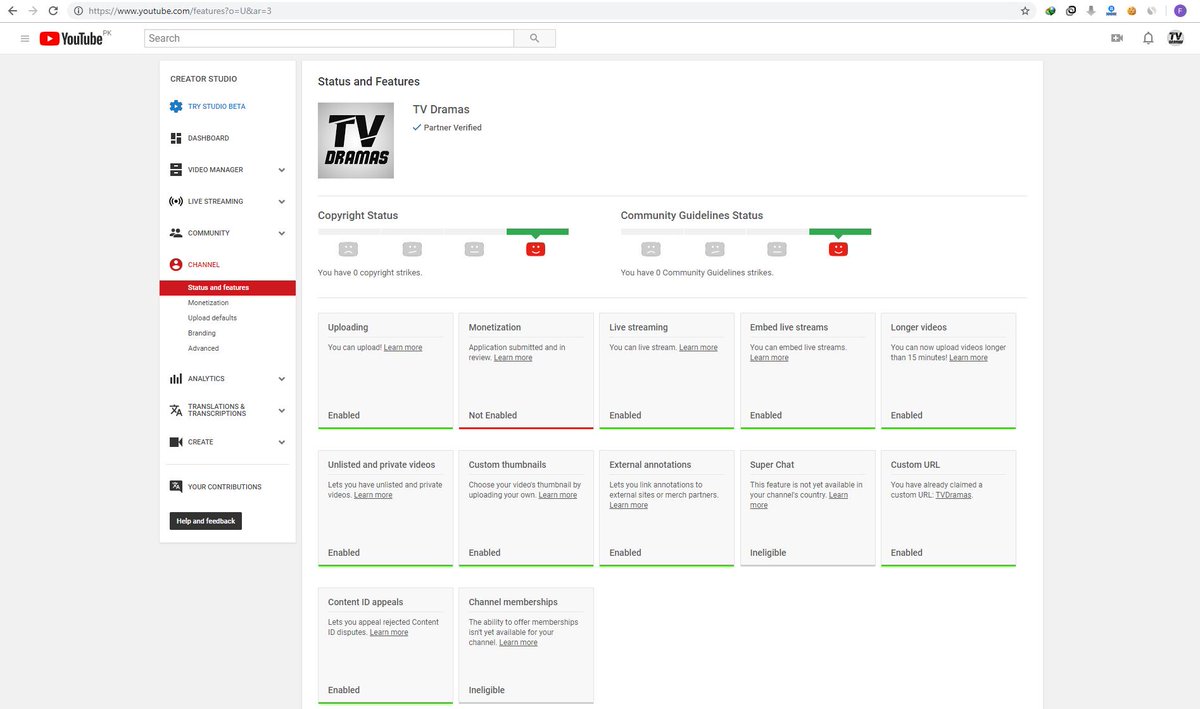Click the Community people icon
Image resolution: width=1200 pixels, height=709 pixels.
tap(176, 233)
